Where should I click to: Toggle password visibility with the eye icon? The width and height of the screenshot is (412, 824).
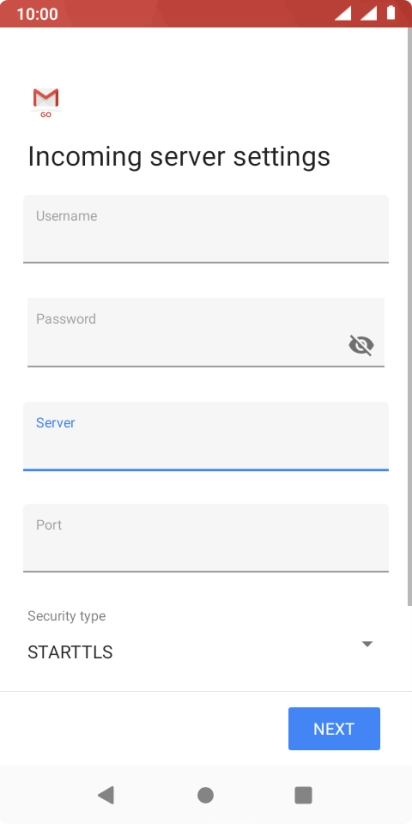coord(362,345)
